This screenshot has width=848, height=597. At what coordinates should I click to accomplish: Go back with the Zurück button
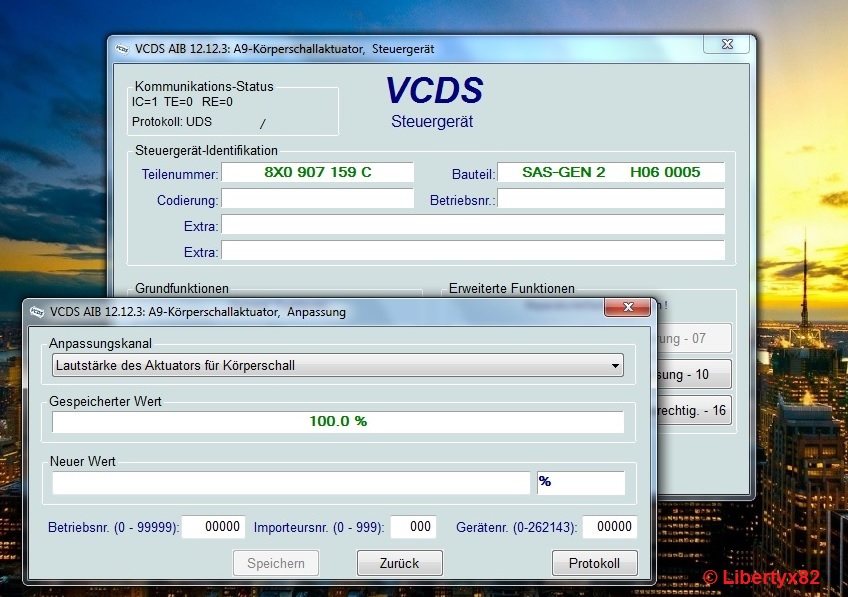(x=400, y=563)
